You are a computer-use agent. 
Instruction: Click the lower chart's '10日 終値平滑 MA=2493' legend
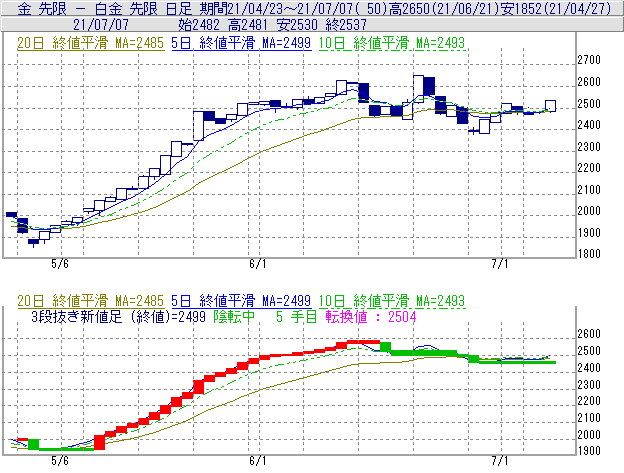pyautogui.click(x=392, y=301)
